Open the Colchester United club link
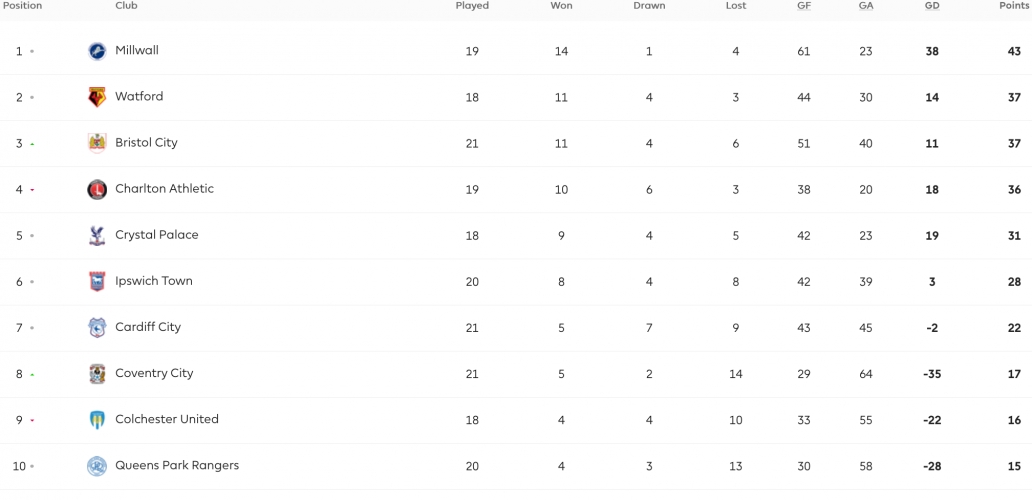This screenshot has width=1032, height=500. tap(167, 419)
